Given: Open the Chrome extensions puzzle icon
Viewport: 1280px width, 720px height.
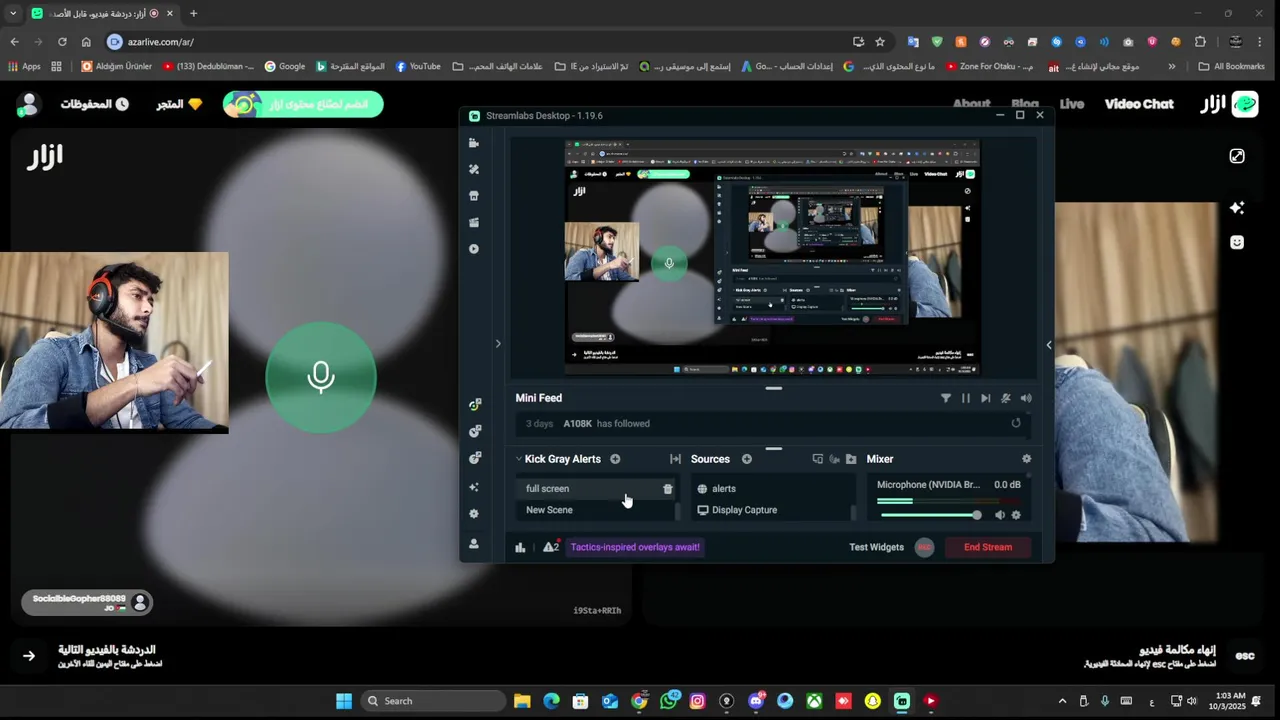Looking at the screenshot, I should click(1200, 42).
